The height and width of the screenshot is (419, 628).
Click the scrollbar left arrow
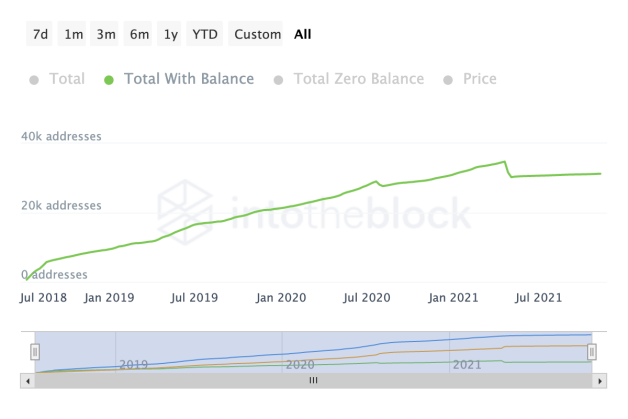(27, 380)
